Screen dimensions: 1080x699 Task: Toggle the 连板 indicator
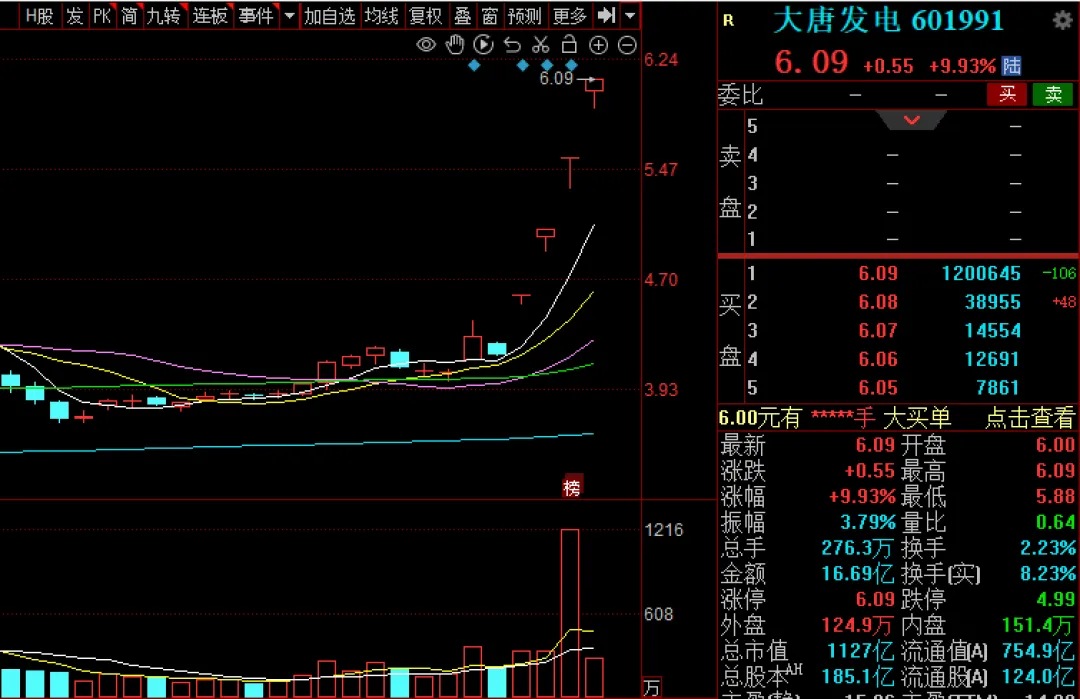(209, 16)
